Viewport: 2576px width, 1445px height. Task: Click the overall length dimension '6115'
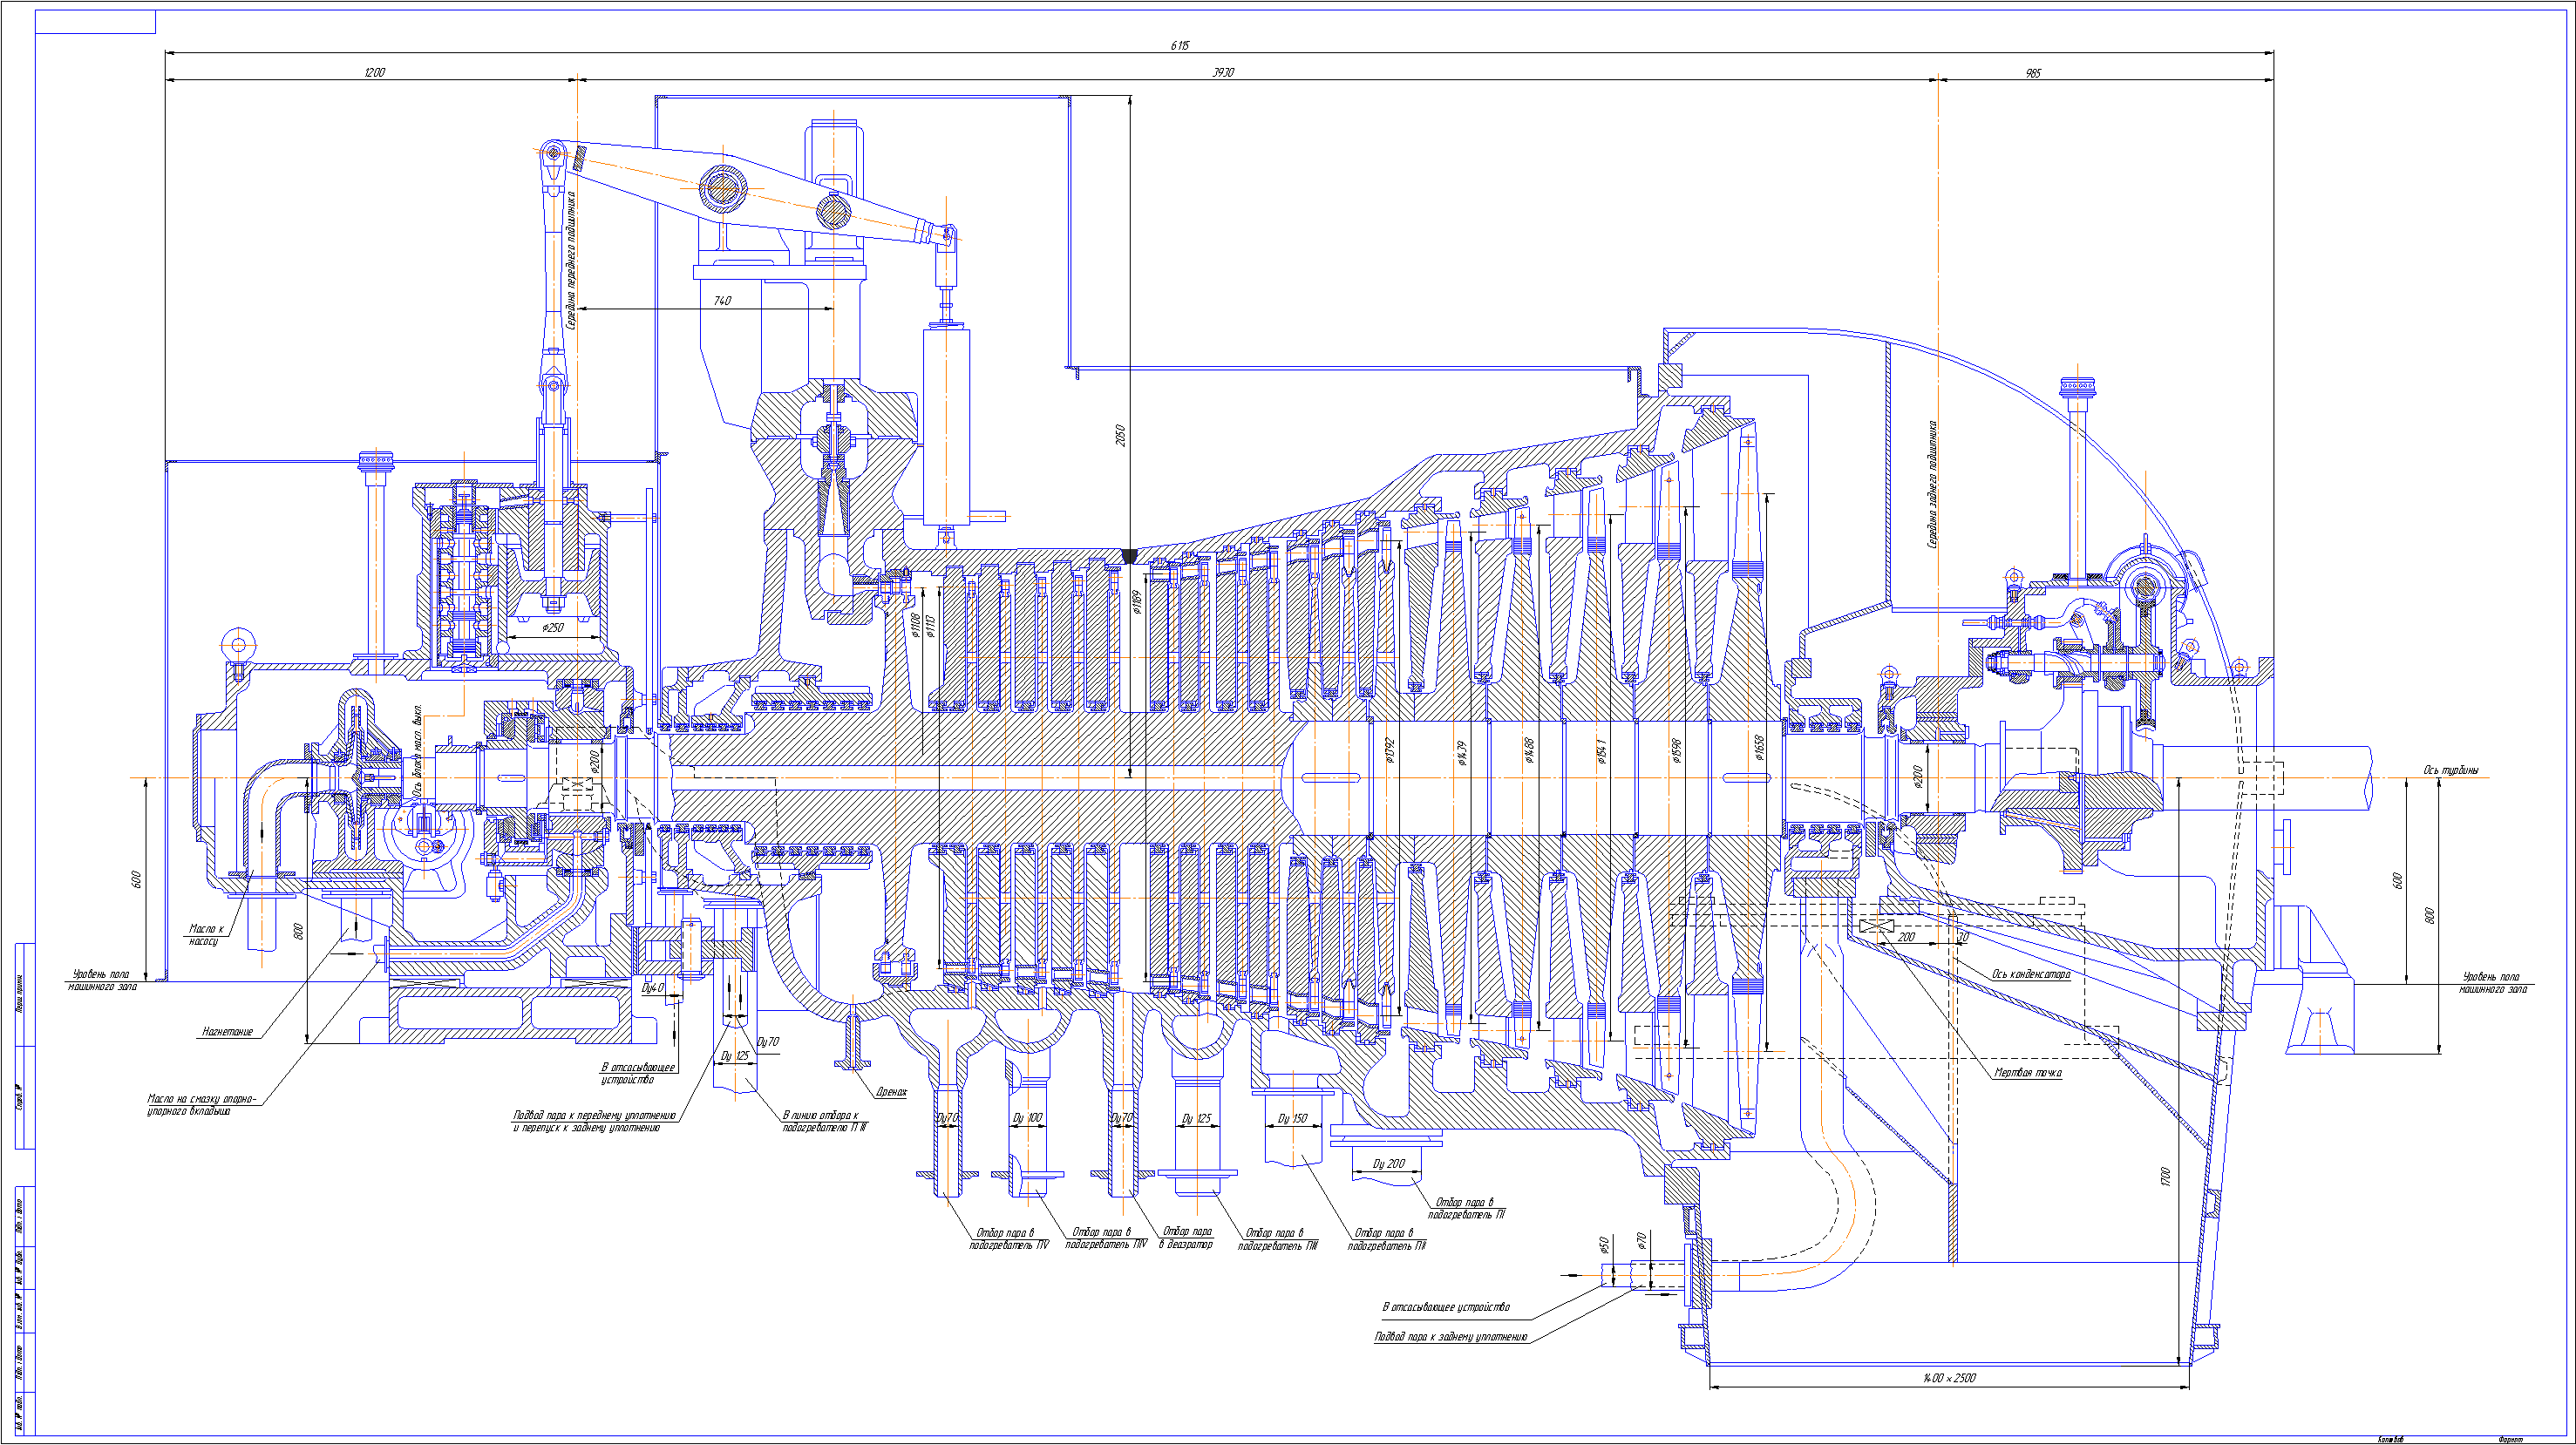coord(1180,45)
